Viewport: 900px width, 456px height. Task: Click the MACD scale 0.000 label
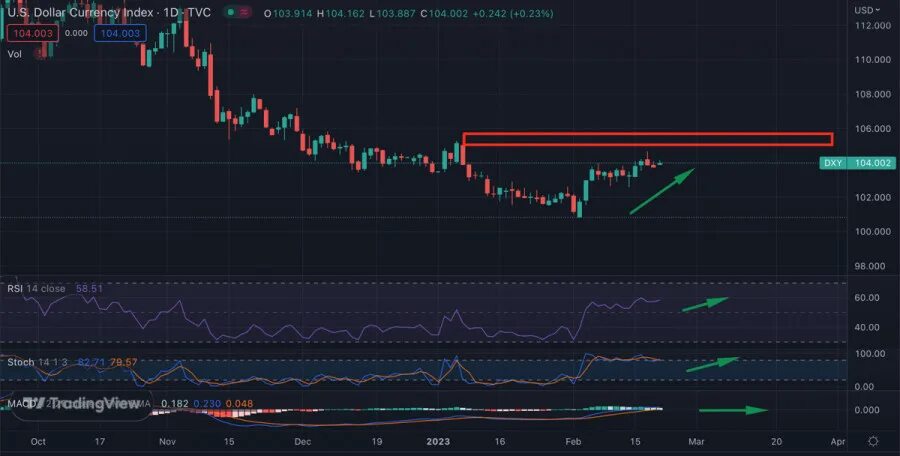(867, 410)
